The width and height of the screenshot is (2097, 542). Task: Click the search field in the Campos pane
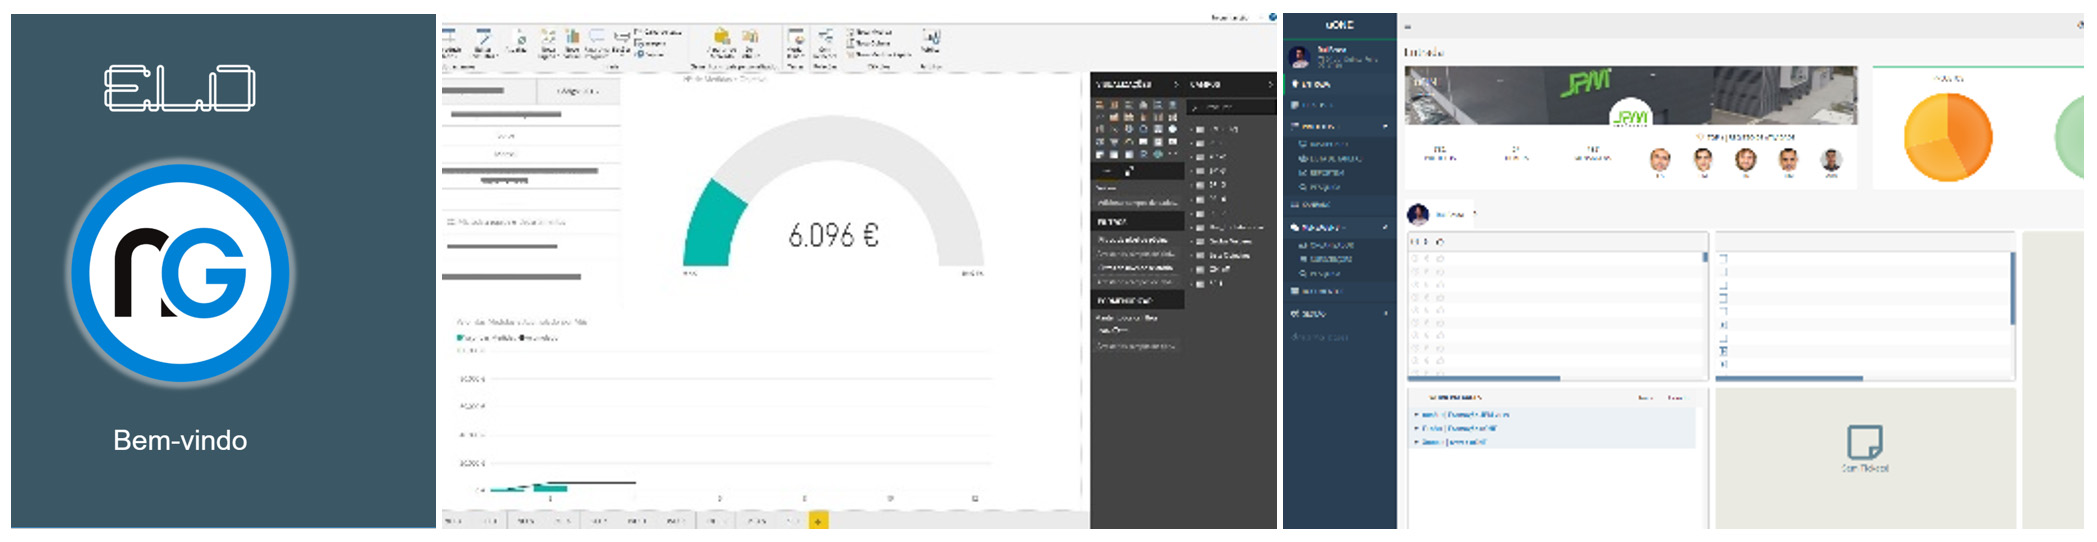click(1231, 106)
